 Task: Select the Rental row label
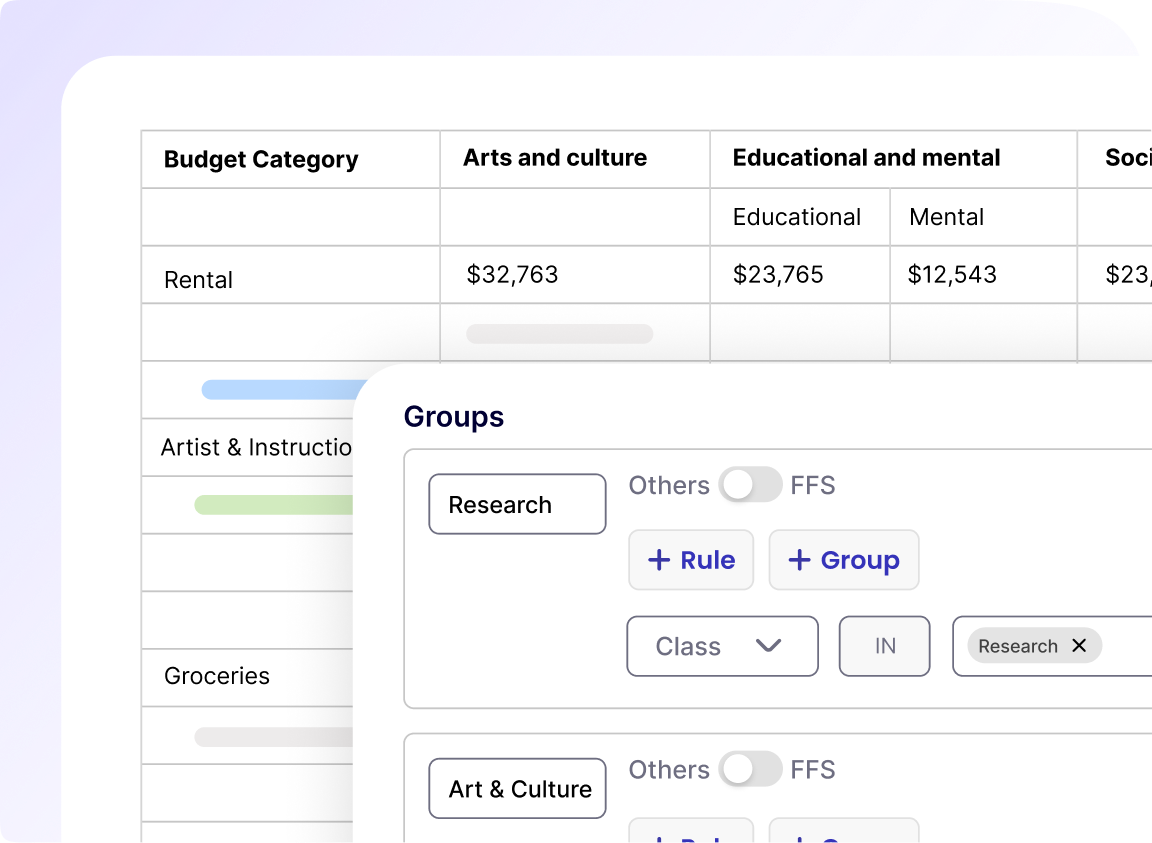198,279
